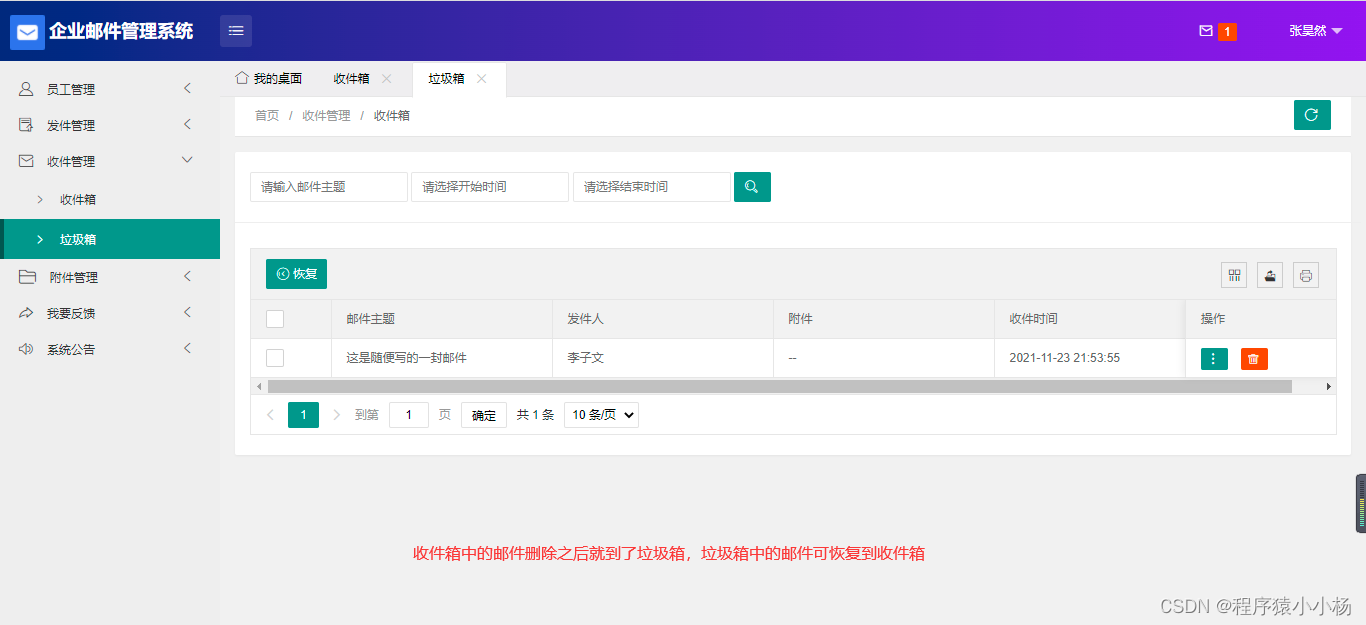Toggle the select-all checkbox in table header
This screenshot has width=1366, height=625.
(x=275, y=319)
